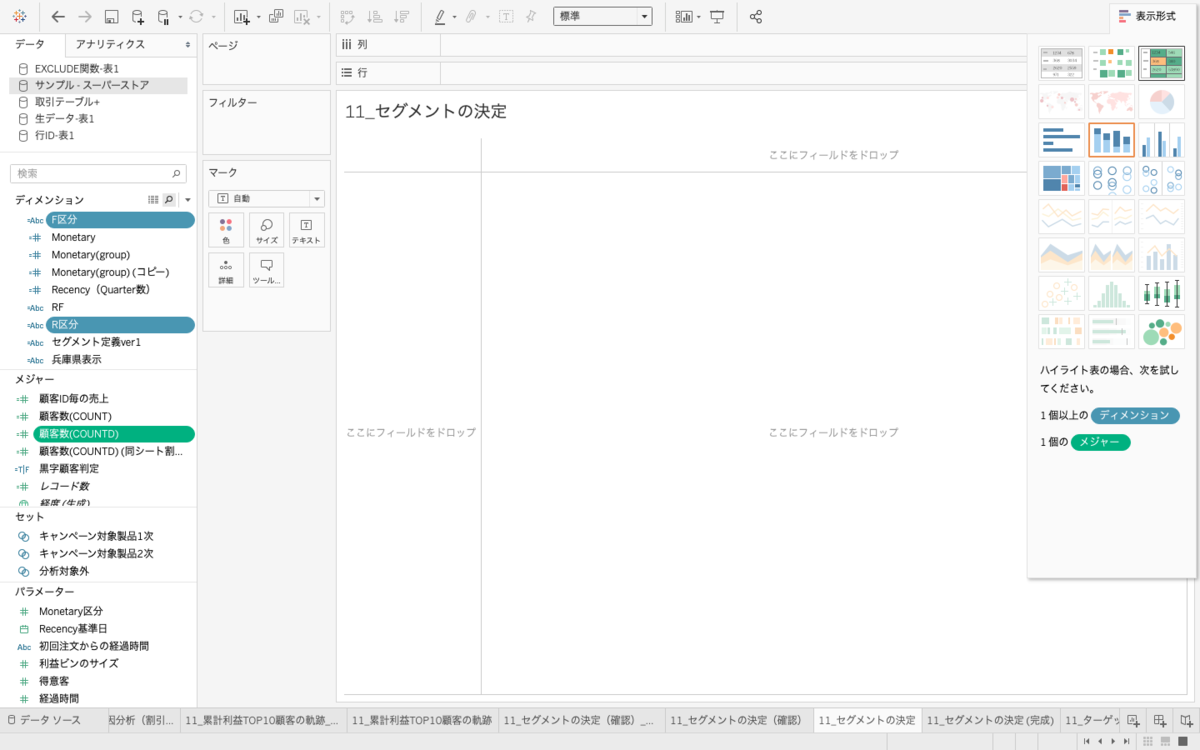This screenshot has height=750, width=1200.
Task: Duplicate the sheet icon in toolbar
Action: tap(276, 16)
